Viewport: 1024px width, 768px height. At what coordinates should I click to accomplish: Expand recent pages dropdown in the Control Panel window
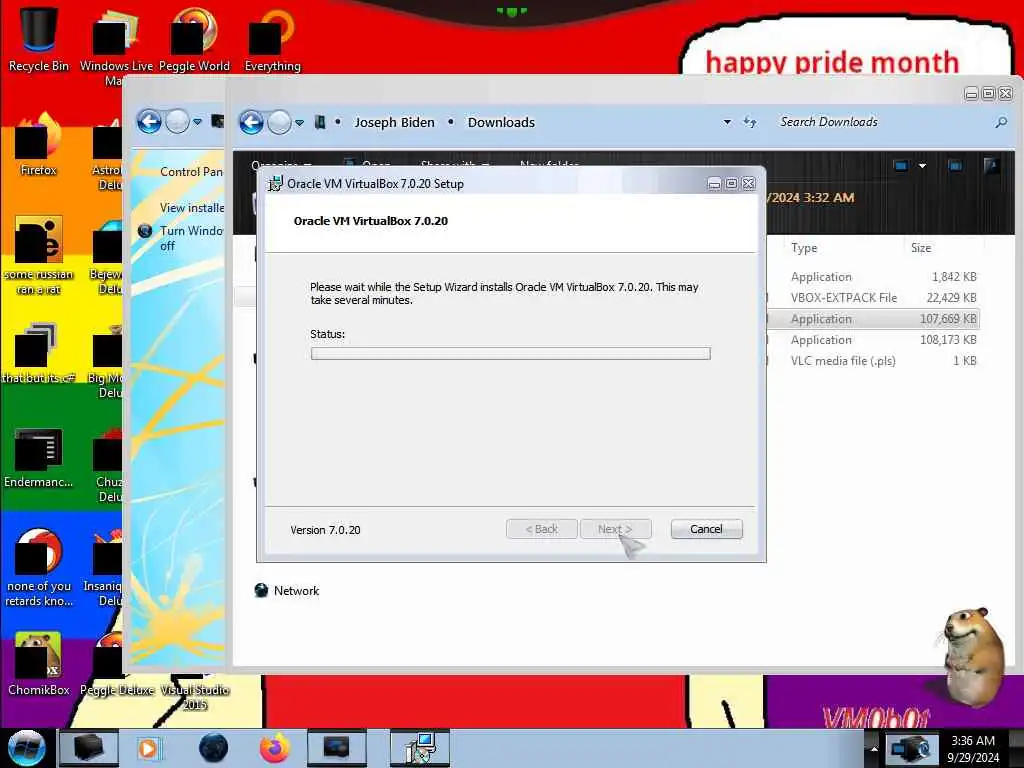pyautogui.click(x=197, y=122)
